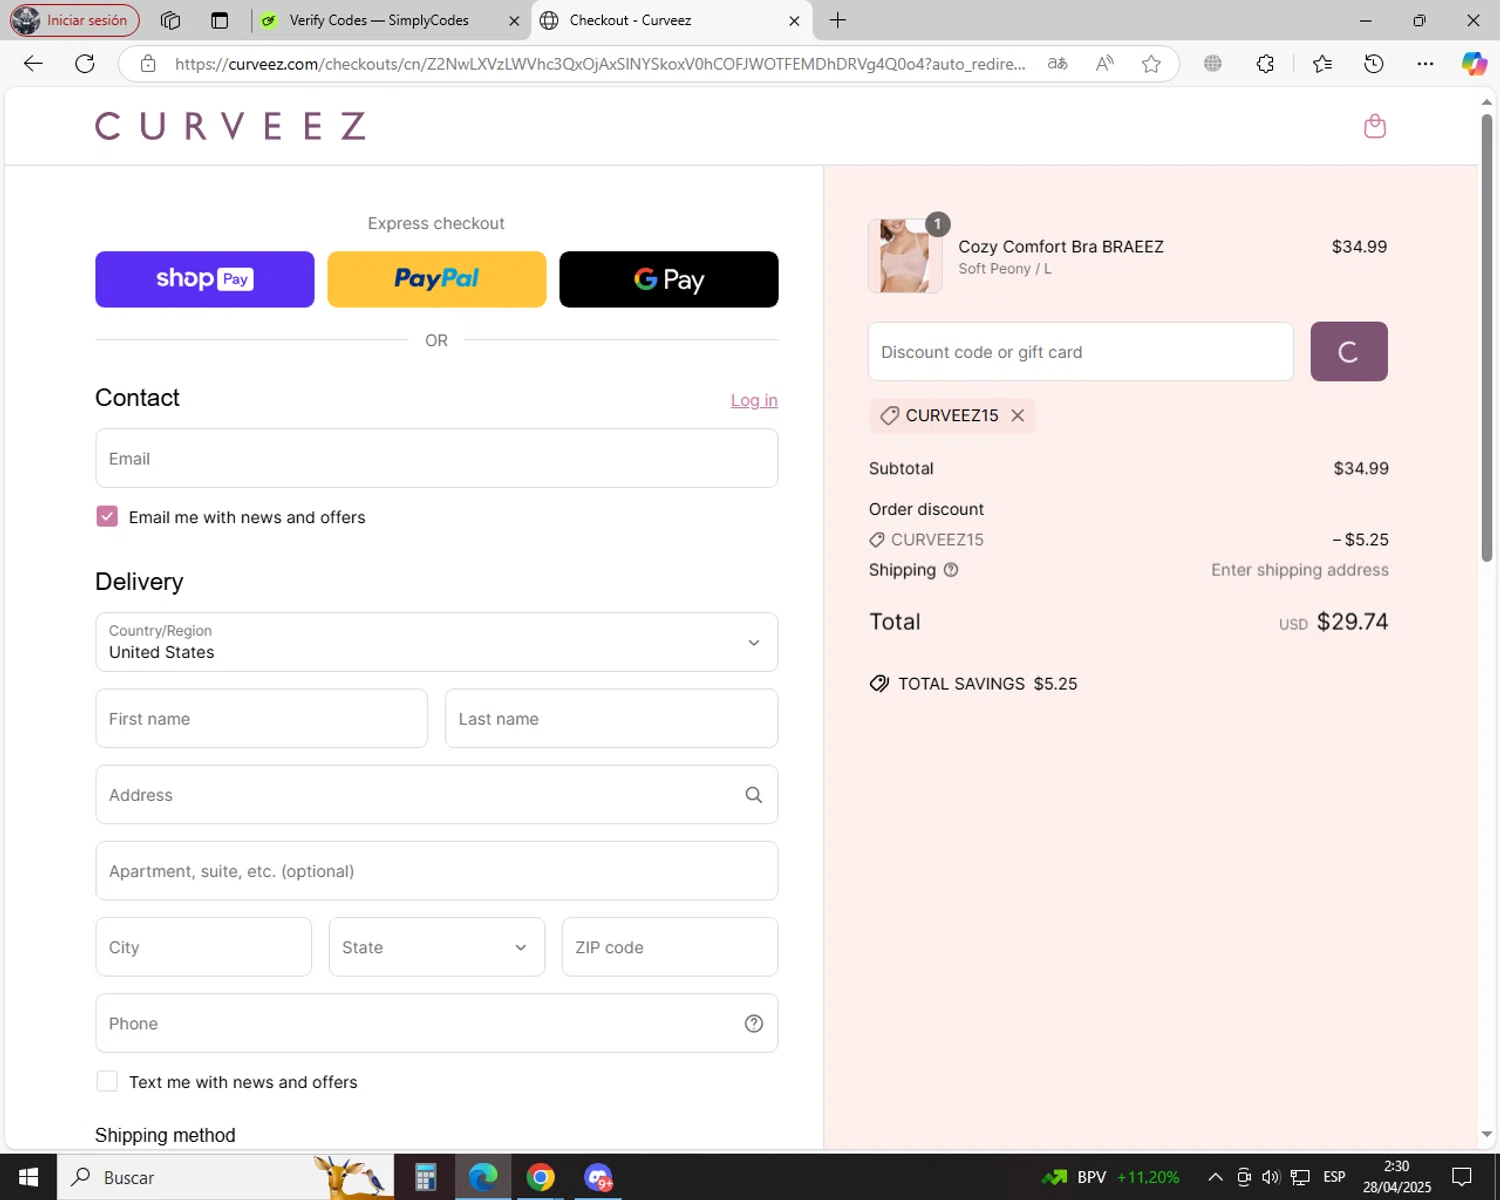Open the volume control icon
This screenshot has width=1500, height=1200.
1271,1177
